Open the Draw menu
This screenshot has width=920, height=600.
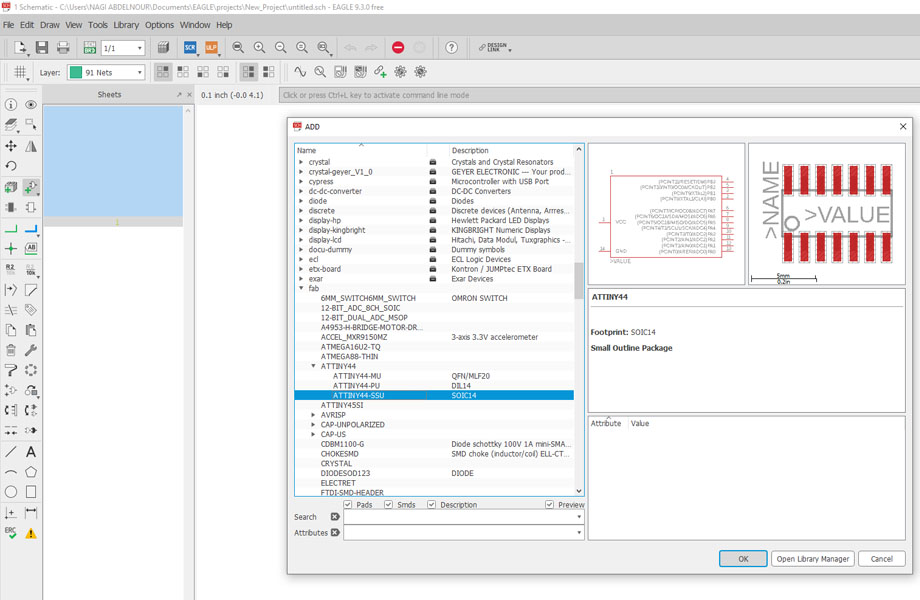coord(50,25)
